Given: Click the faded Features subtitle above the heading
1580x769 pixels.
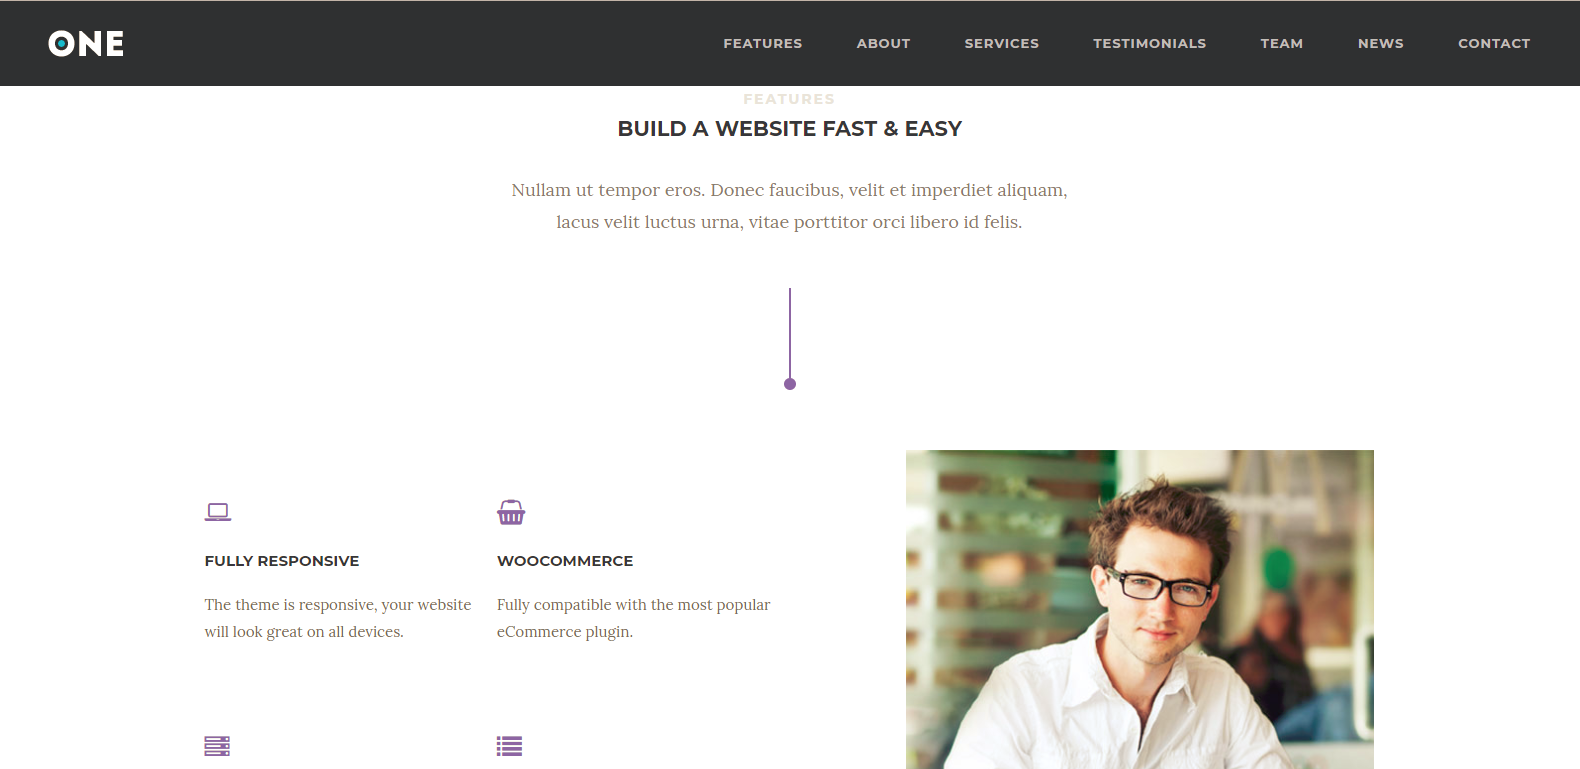Looking at the screenshot, I should 789,99.
